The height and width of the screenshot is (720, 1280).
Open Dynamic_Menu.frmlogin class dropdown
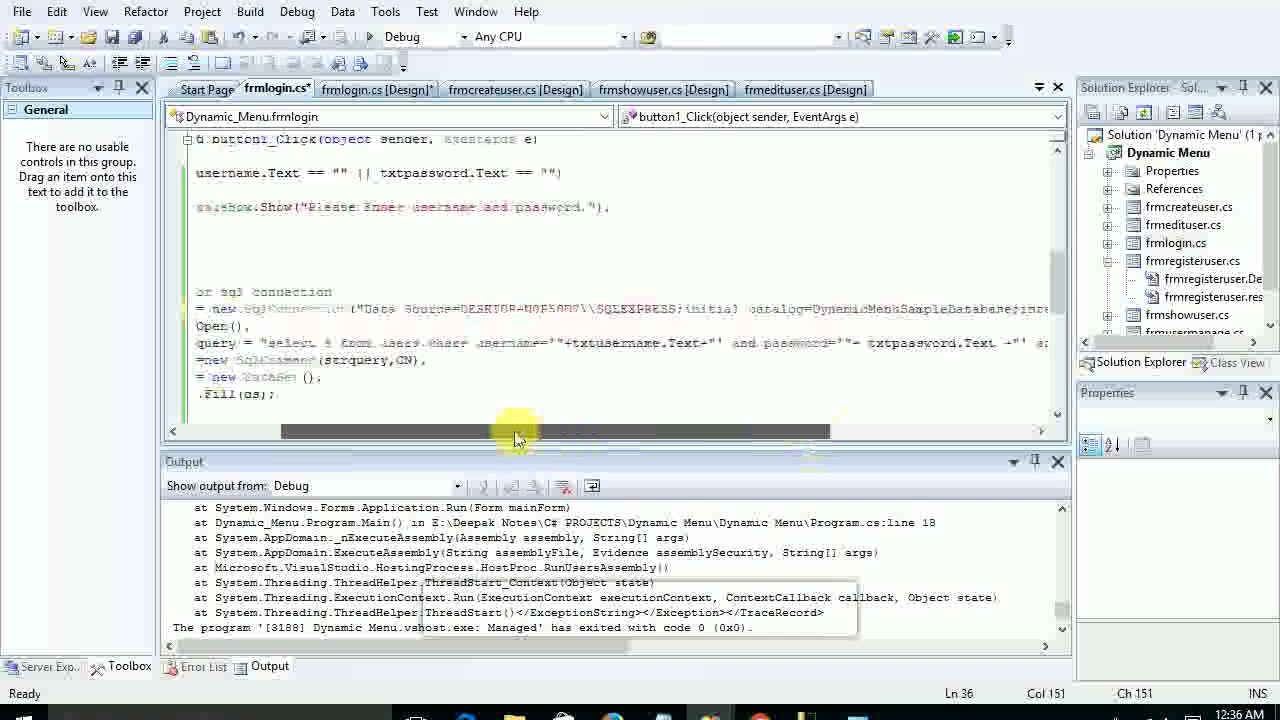604,117
